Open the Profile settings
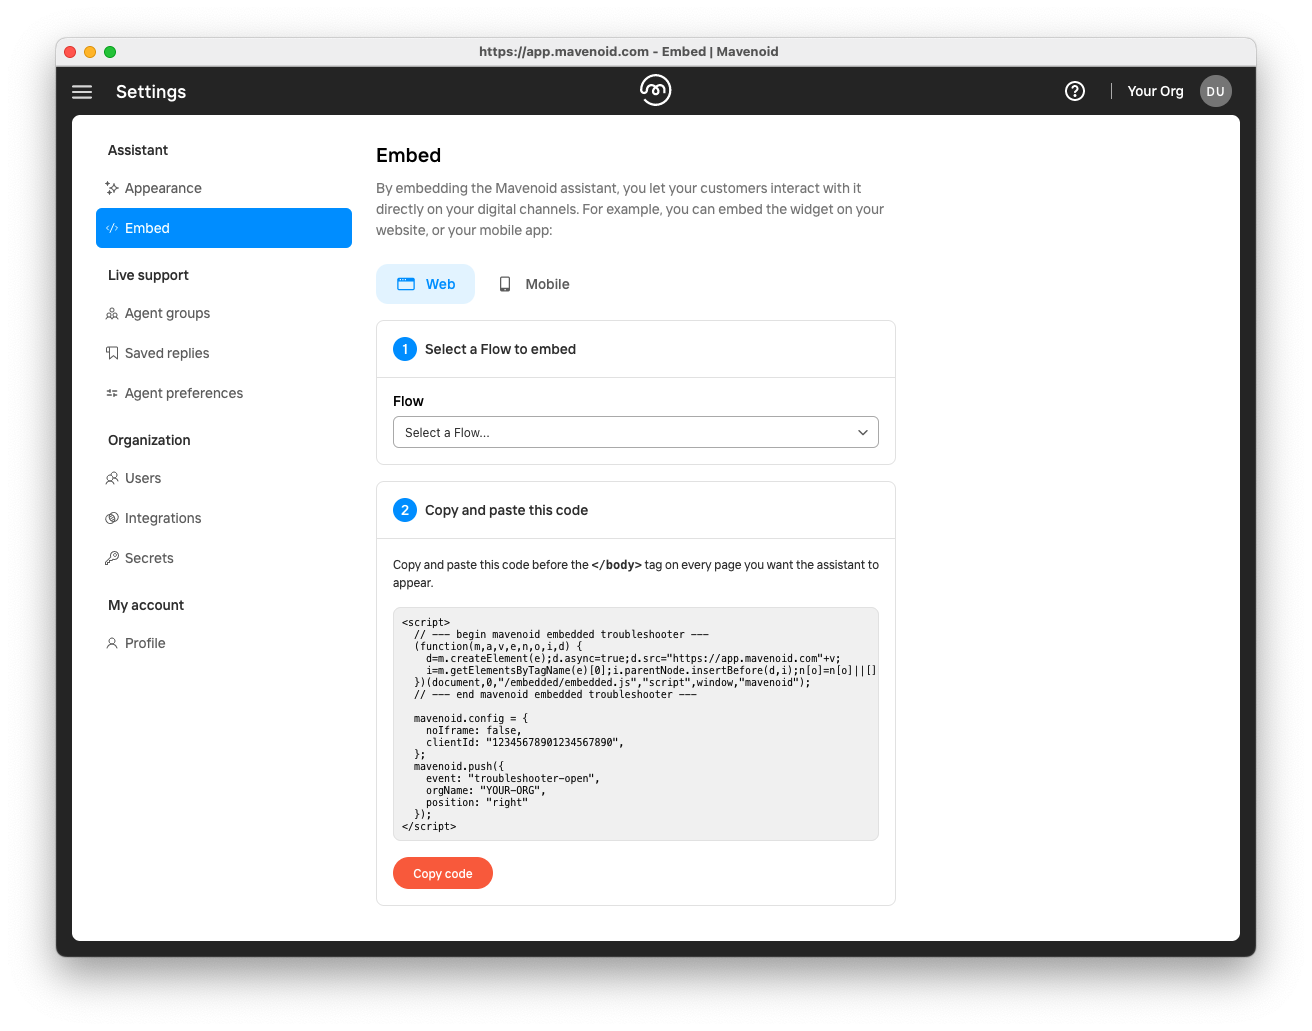 click(x=145, y=643)
